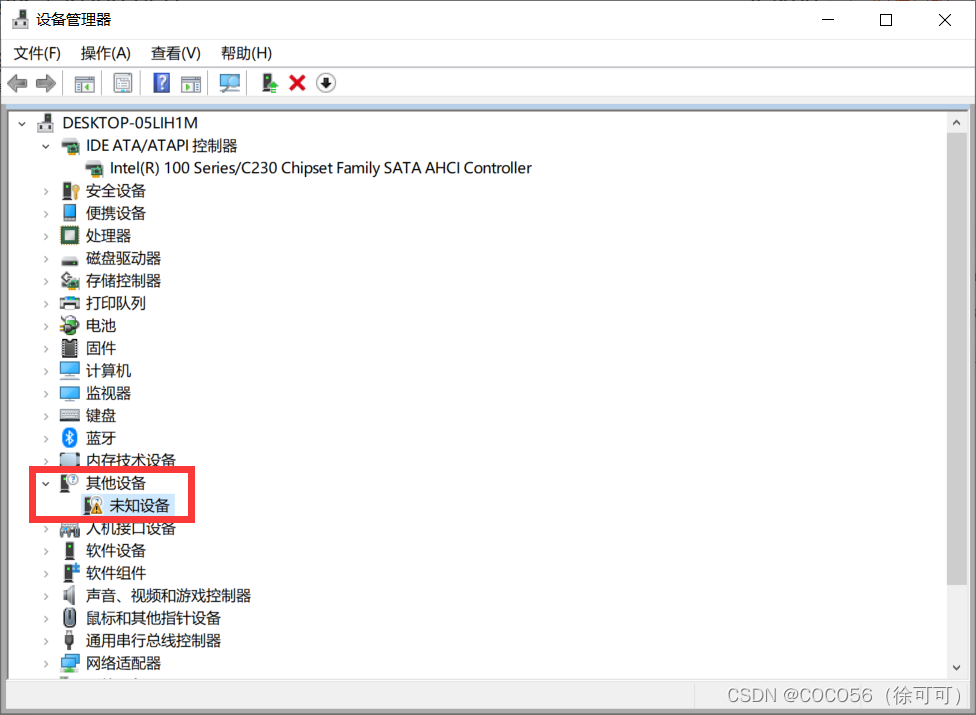Image resolution: width=976 pixels, height=715 pixels.
Task: Close the 设备管理器 window
Action: (x=944, y=20)
